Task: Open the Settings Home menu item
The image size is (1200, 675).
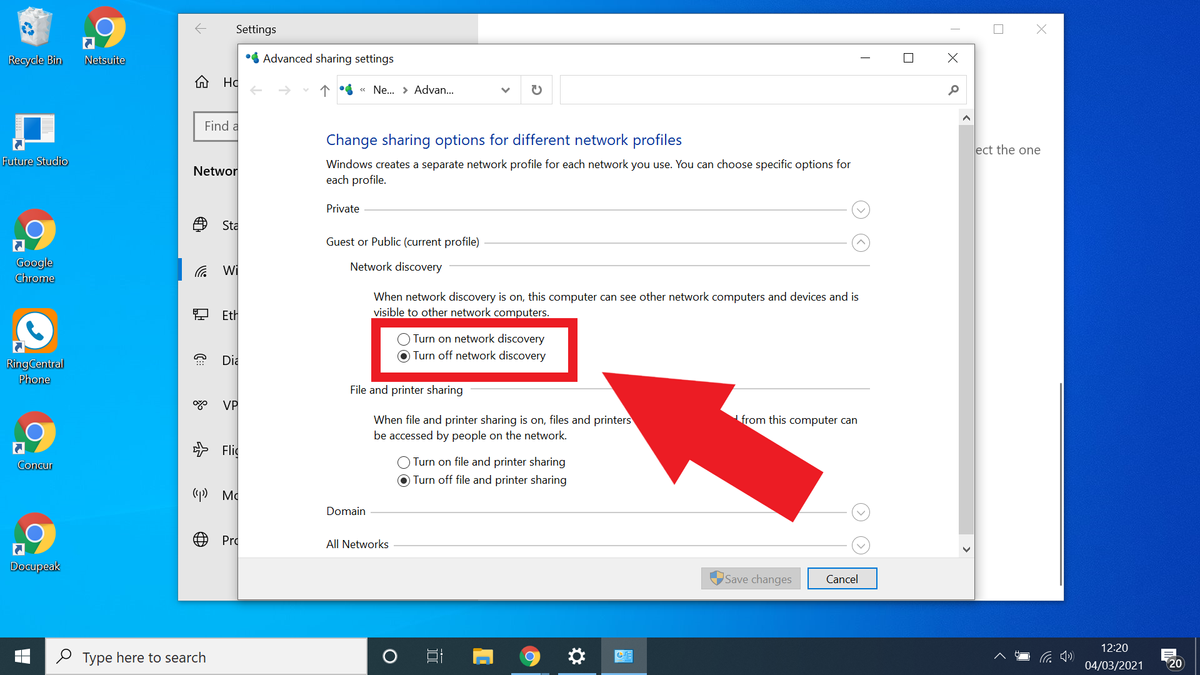Action: tap(210, 82)
